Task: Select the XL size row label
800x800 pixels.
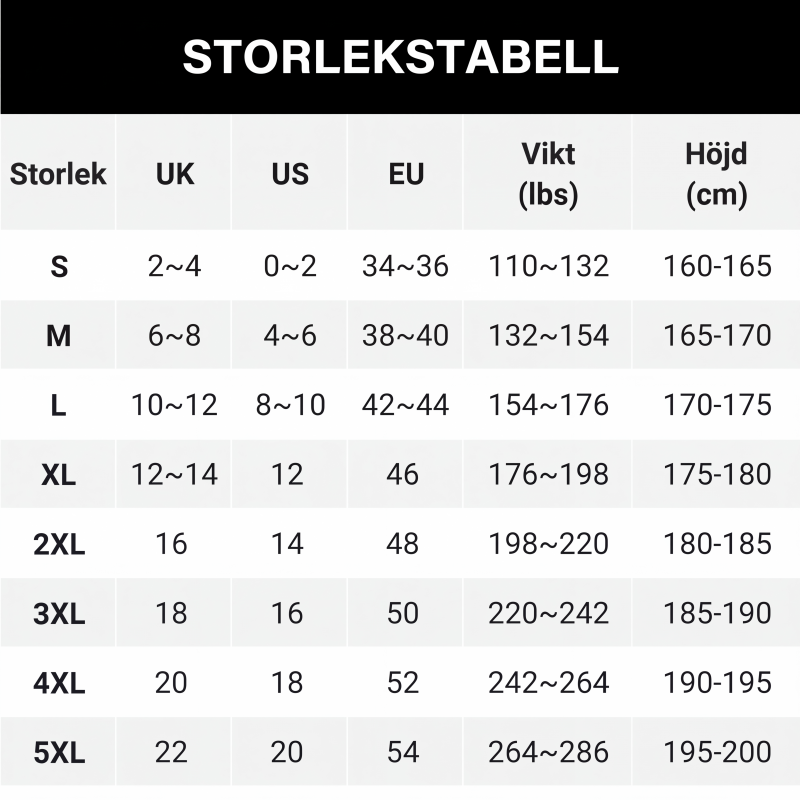Action: coord(58,474)
